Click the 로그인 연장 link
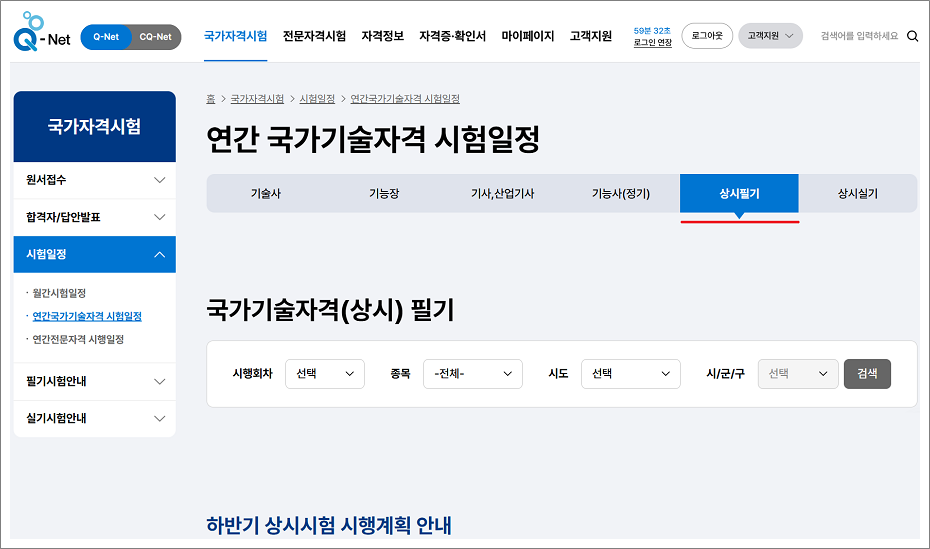Screen dimensions: 930x549 pos(652,43)
